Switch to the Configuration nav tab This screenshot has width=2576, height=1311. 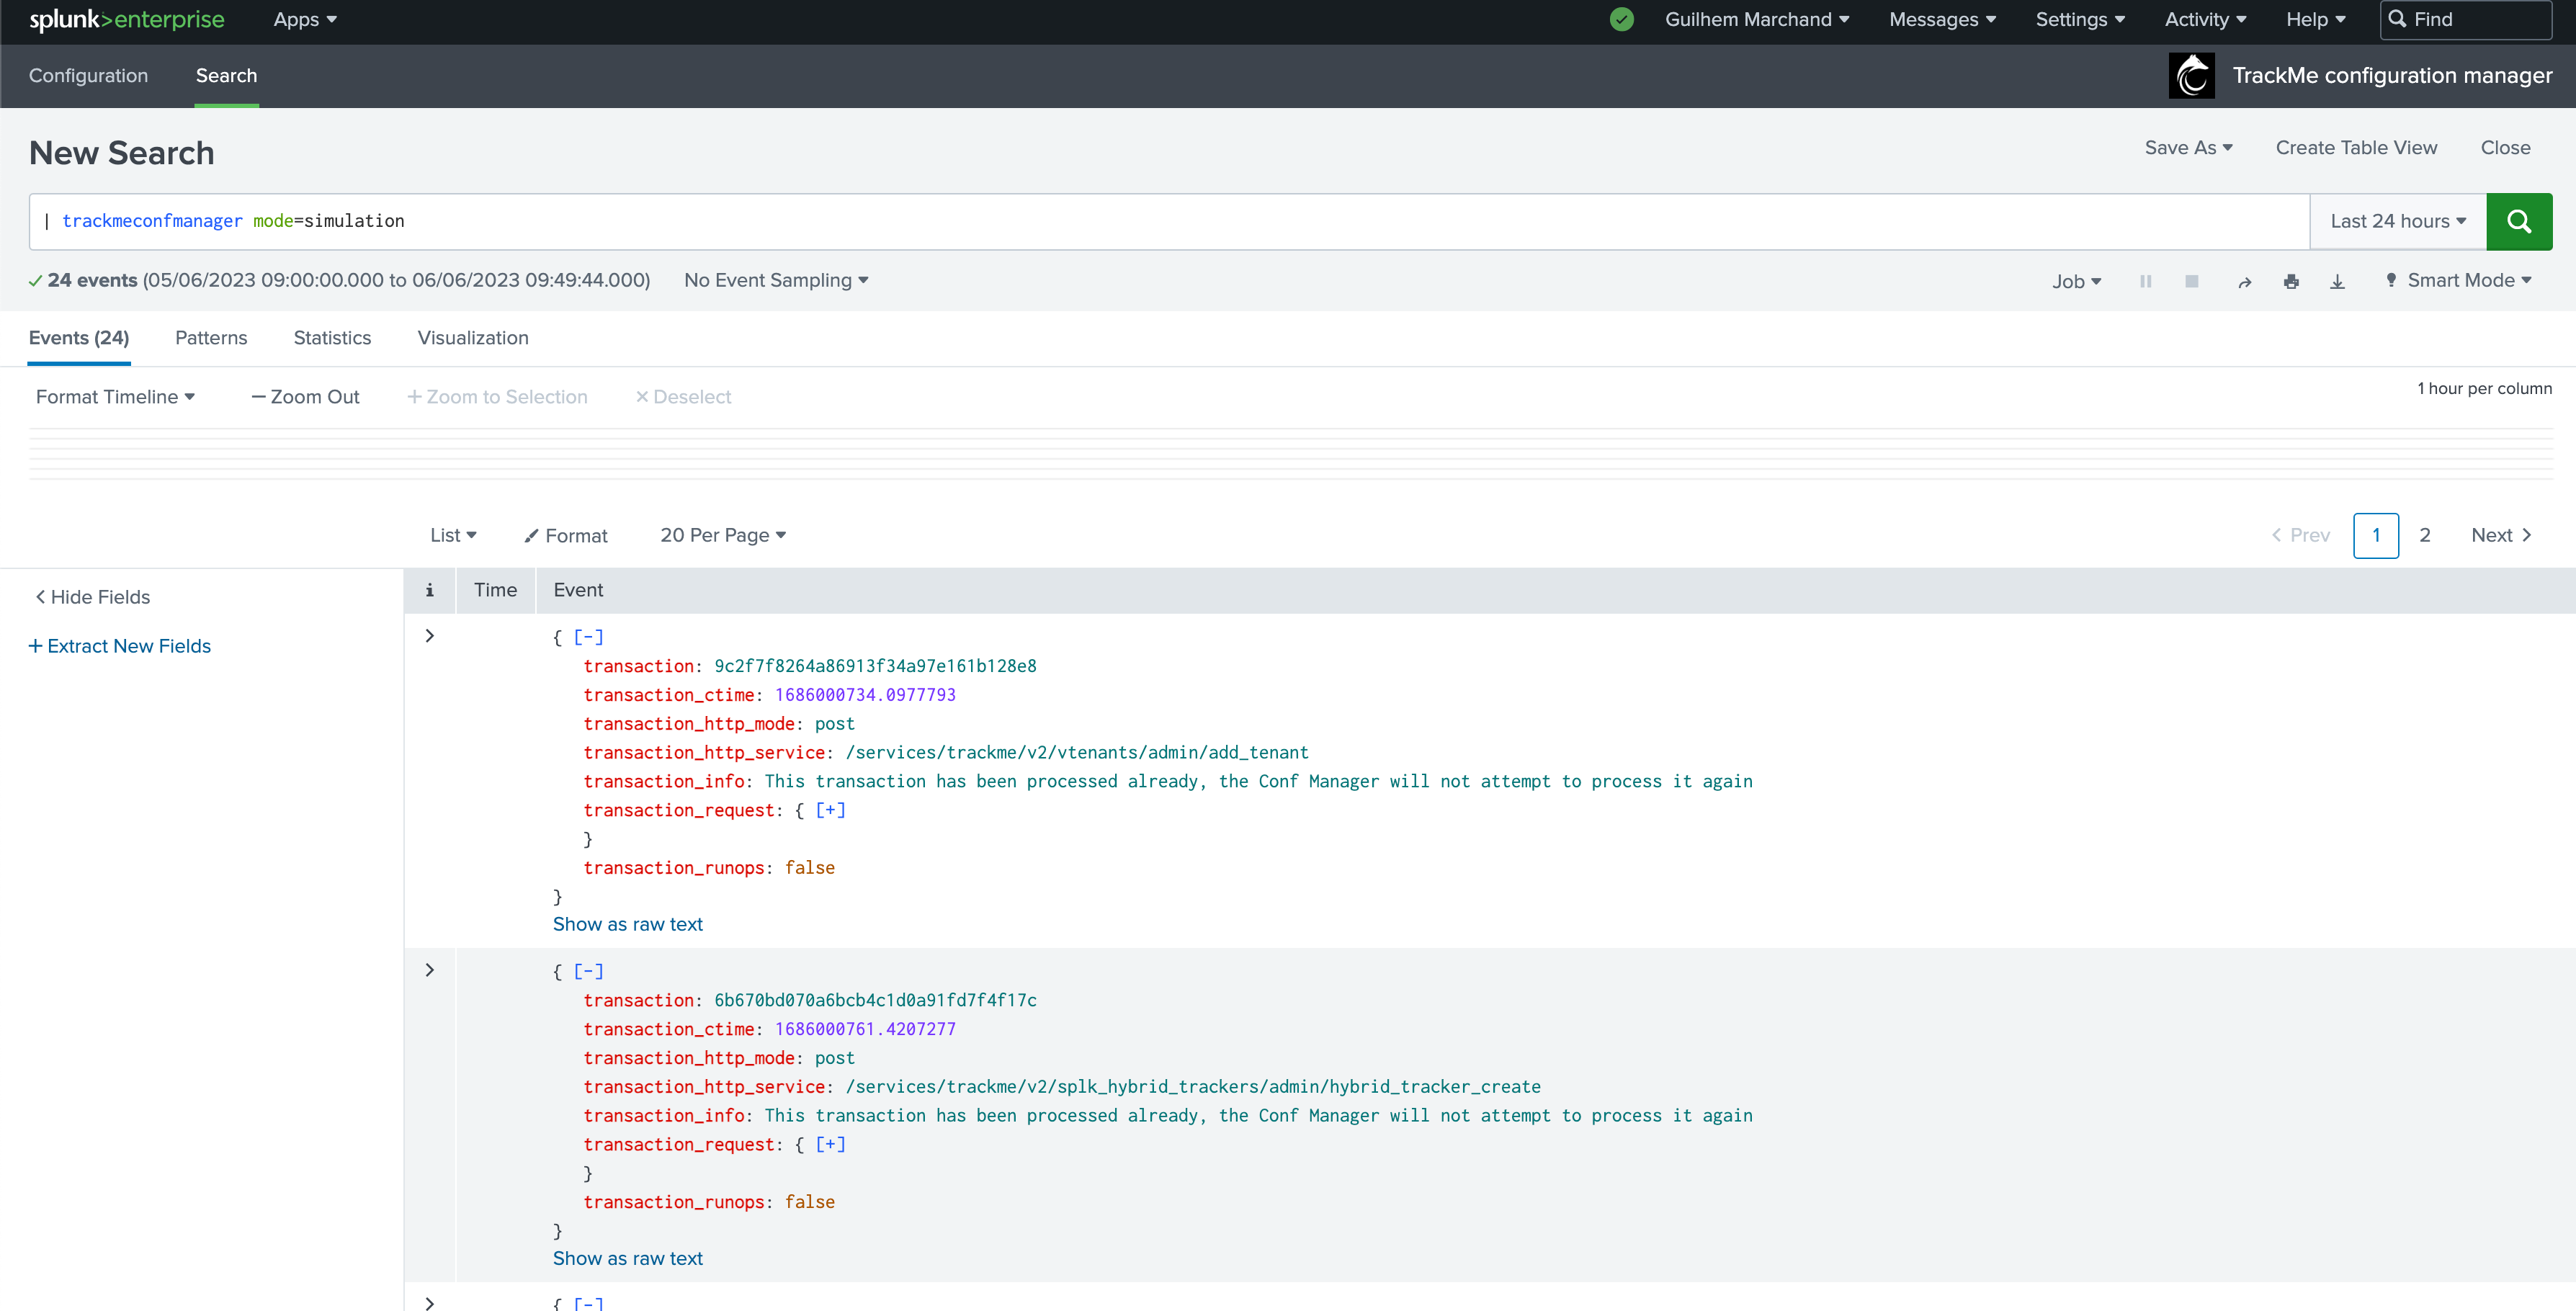[x=88, y=76]
